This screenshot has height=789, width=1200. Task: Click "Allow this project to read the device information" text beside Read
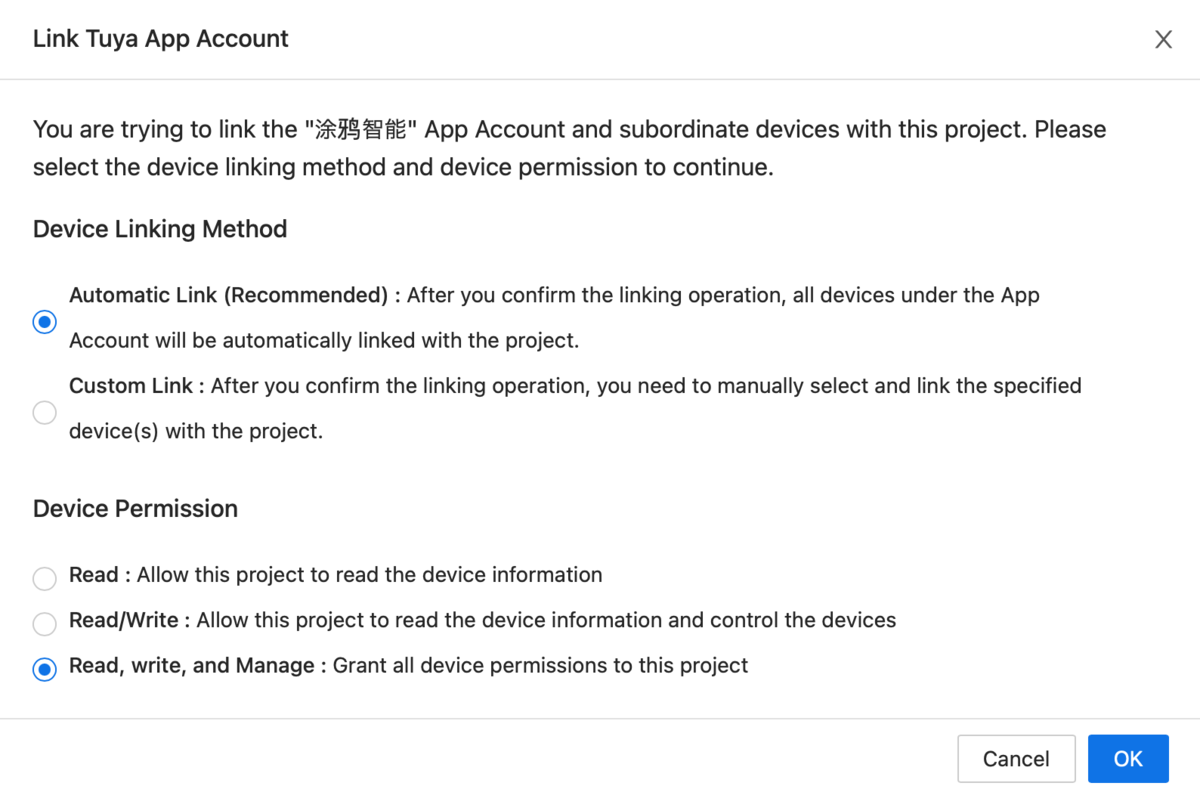[369, 575]
